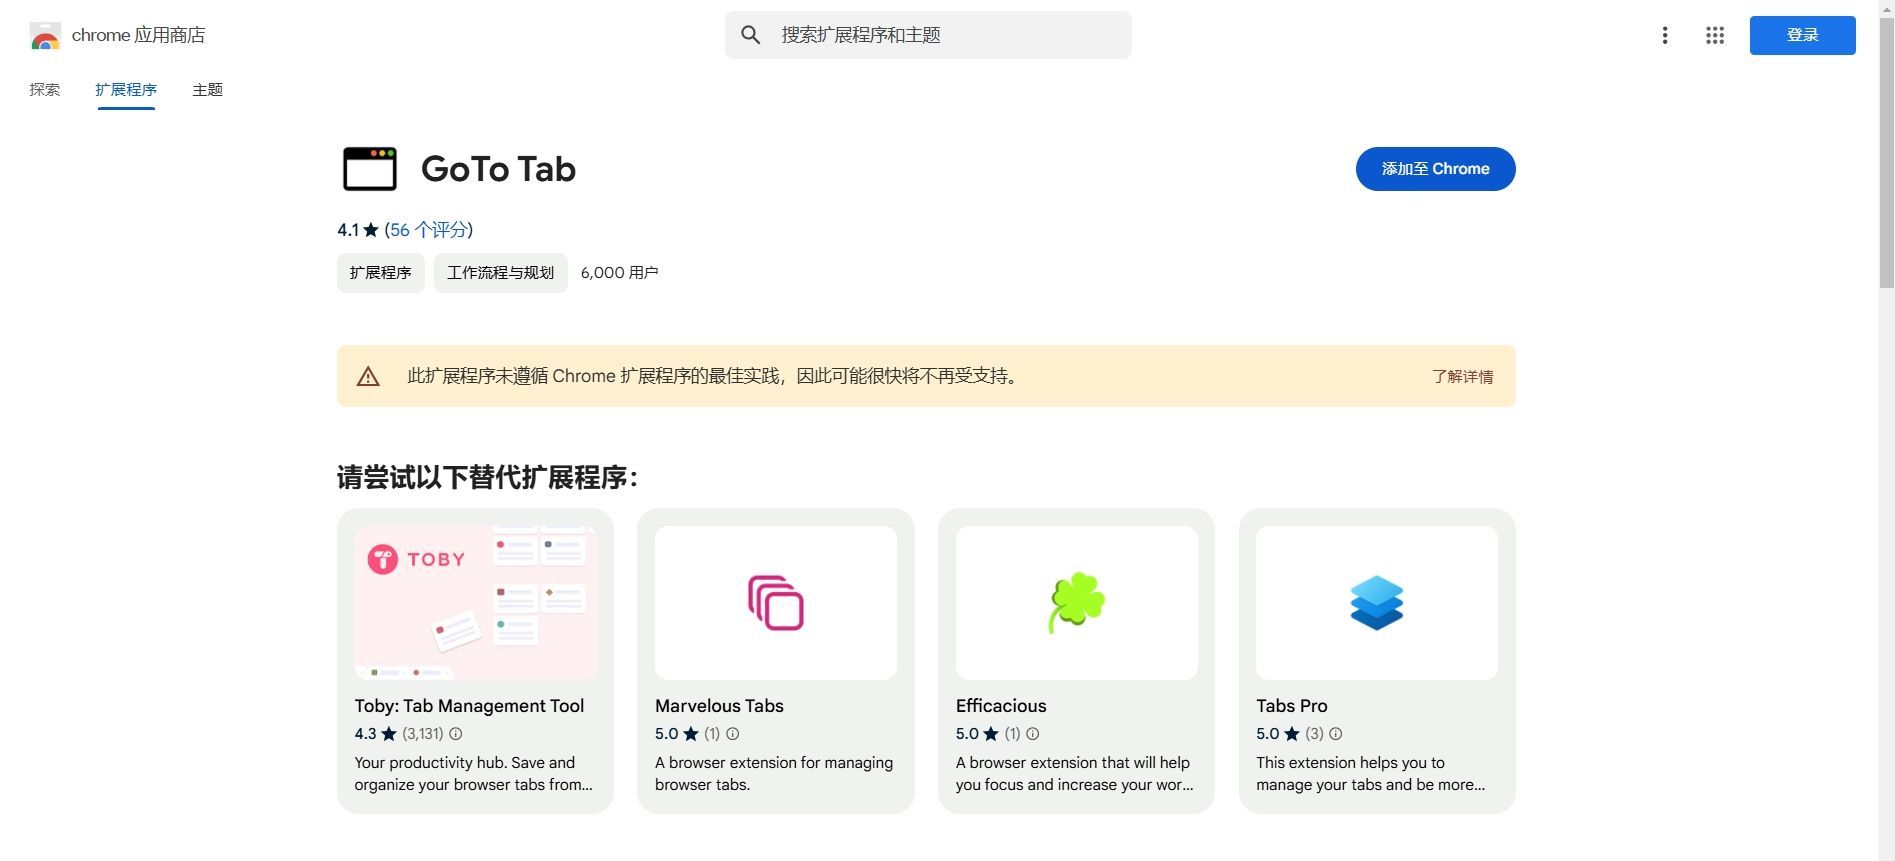Viewport: 1895px width, 861px height.
Task: Switch to the 探索 tab
Action: [x=45, y=90]
